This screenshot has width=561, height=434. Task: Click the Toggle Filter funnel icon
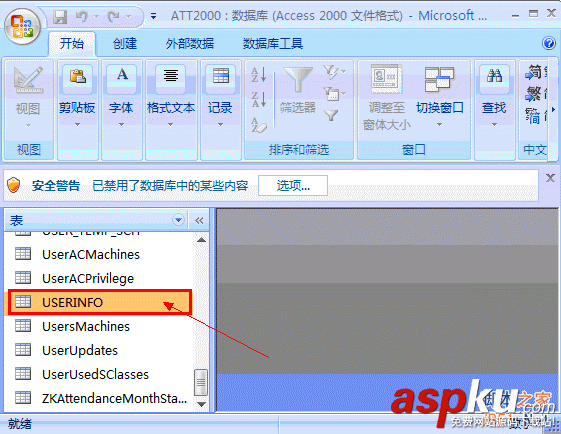click(x=331, y=115)
